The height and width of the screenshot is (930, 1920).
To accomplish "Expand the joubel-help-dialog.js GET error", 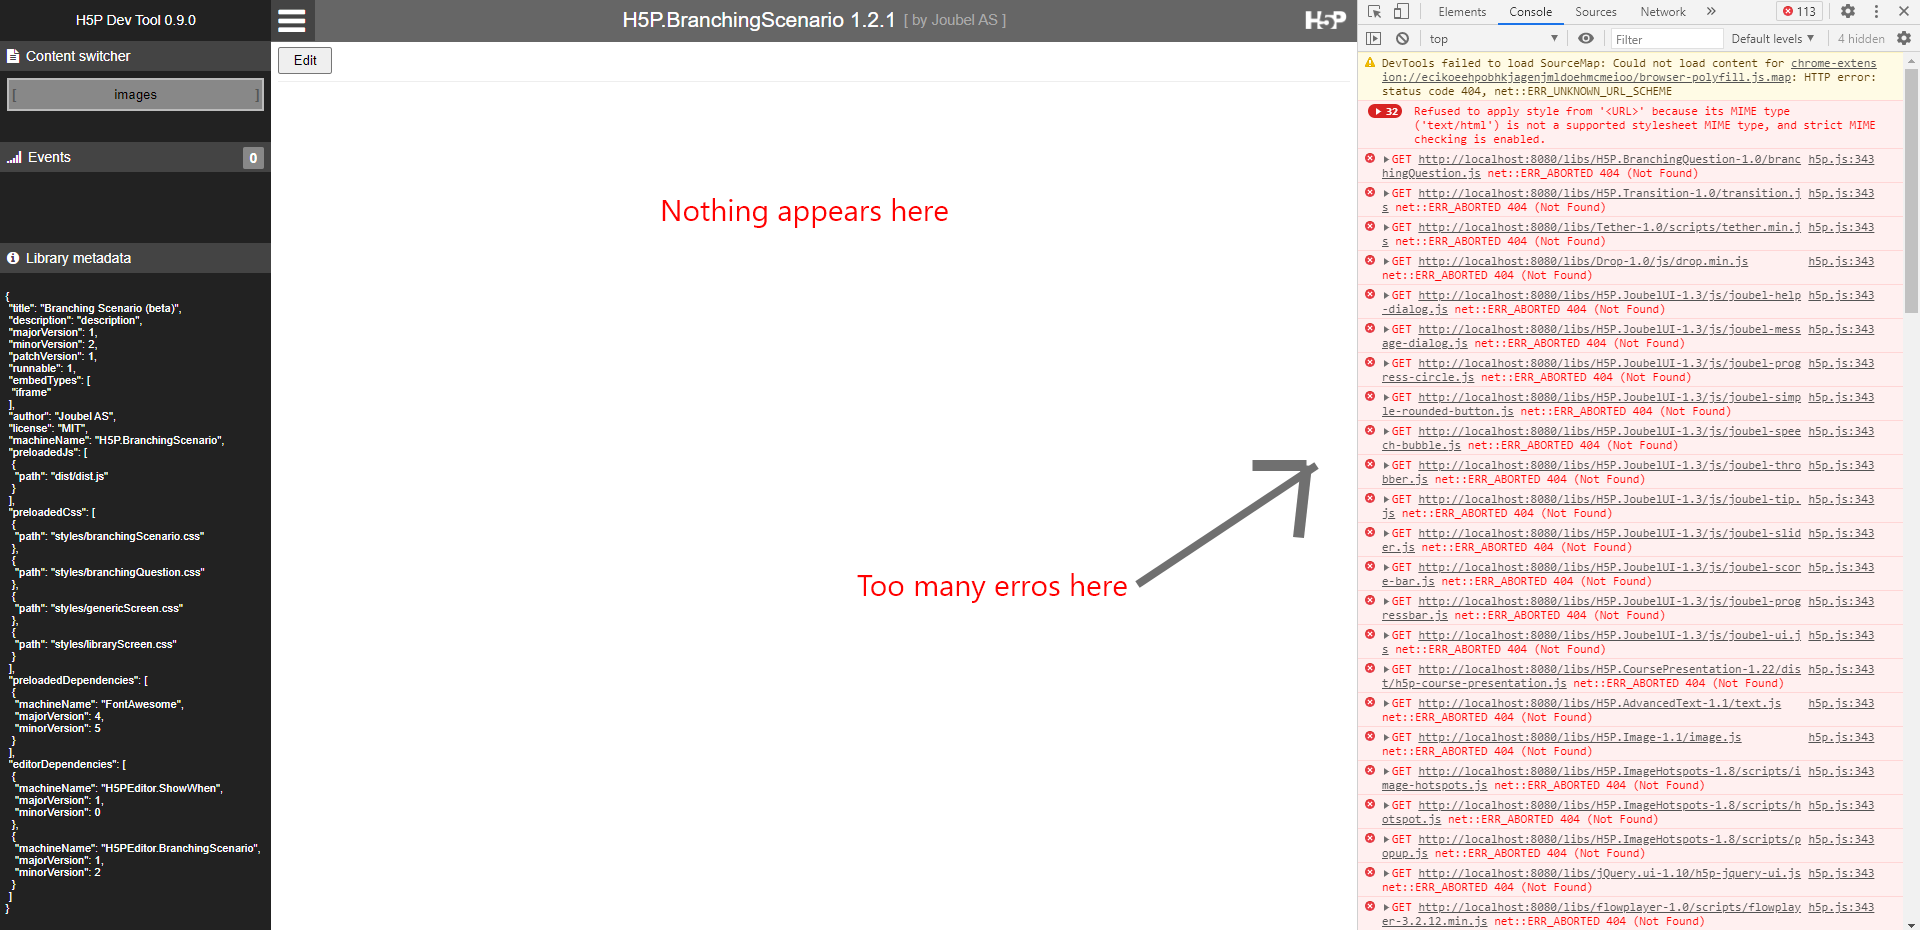I will [1387, 296].
